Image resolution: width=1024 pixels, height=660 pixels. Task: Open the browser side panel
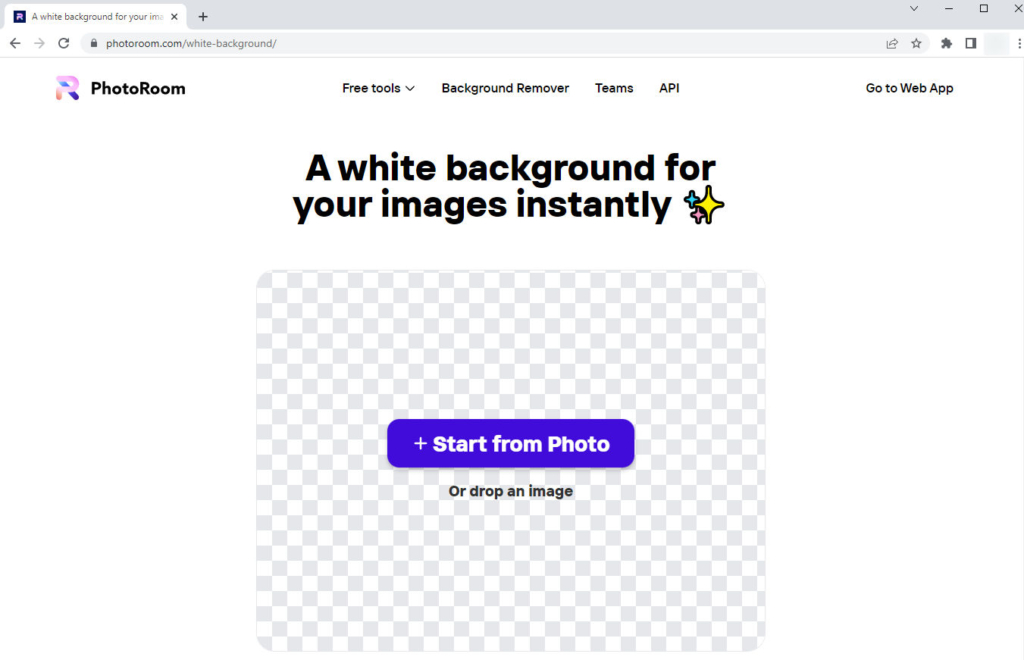point(971,43)
